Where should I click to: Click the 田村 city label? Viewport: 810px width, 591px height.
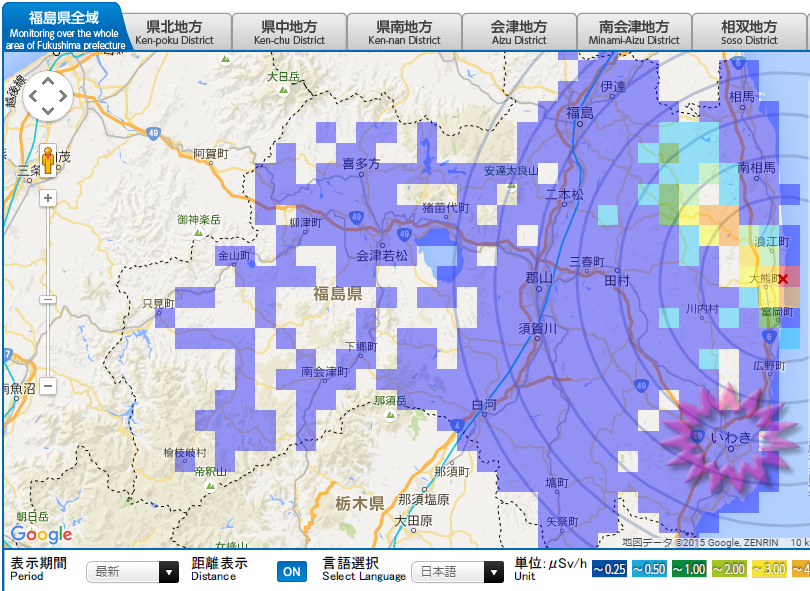tap(617, 280)
